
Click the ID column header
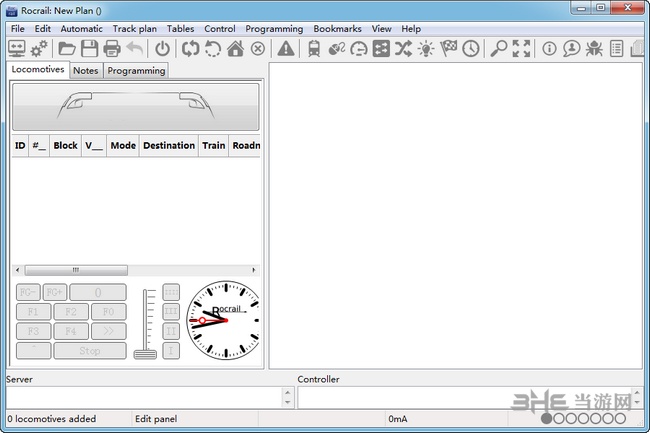[x=20, y=145]
